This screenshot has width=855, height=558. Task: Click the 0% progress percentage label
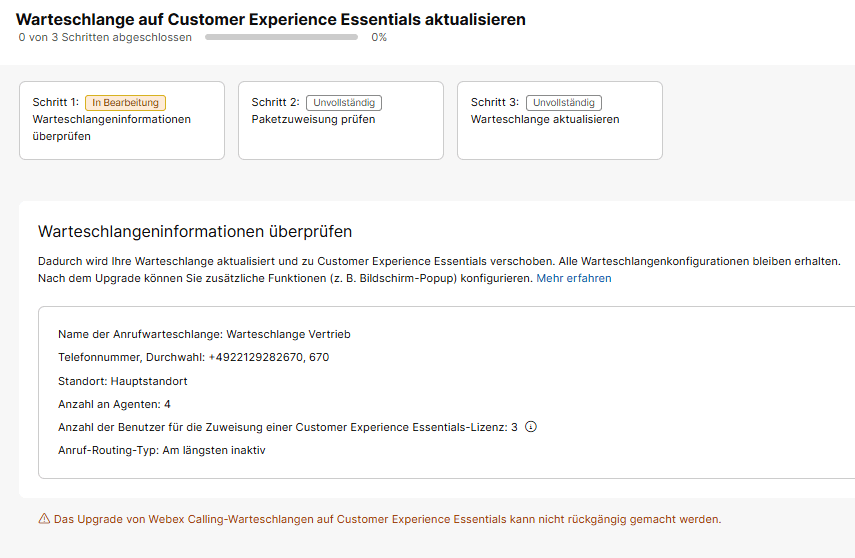pyautogui.click(x=379, y=37)
